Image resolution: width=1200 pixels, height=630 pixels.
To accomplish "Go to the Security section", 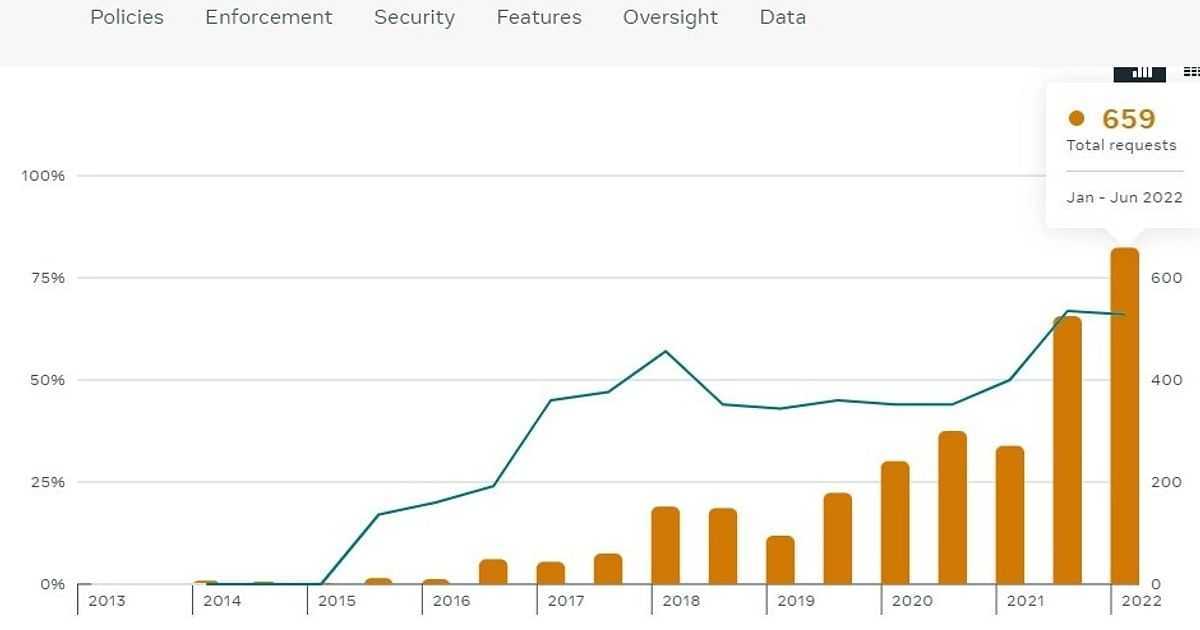I will (414, 17).
